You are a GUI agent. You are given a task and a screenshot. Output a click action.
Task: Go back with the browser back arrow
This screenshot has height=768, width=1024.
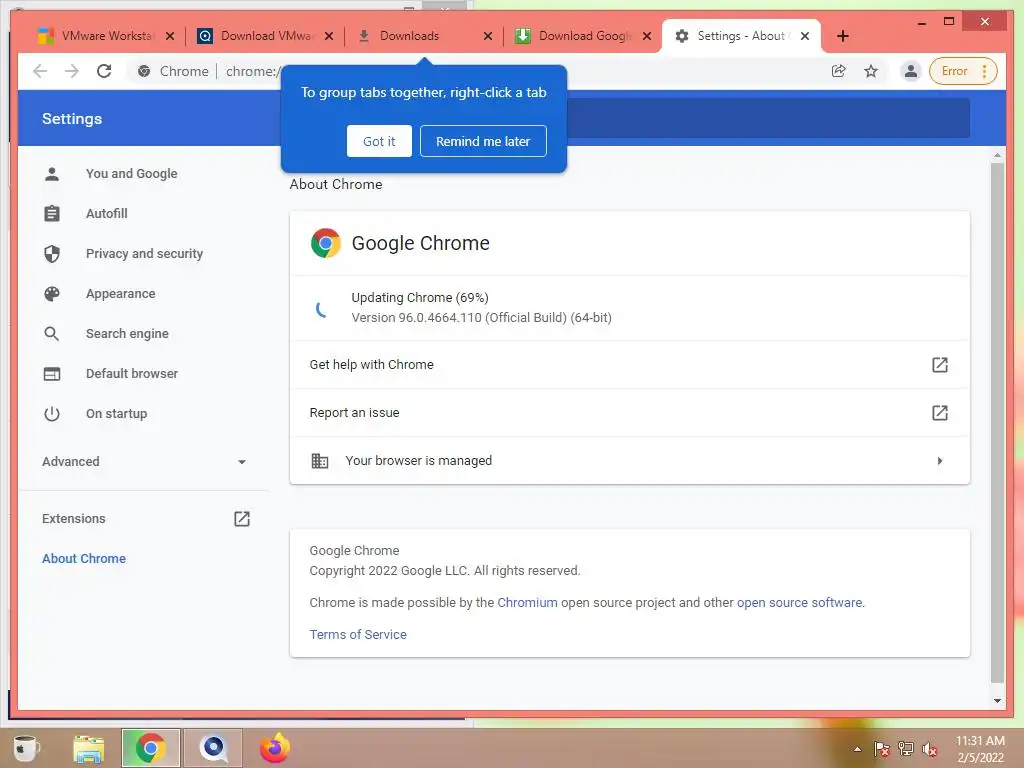(40, 71)
